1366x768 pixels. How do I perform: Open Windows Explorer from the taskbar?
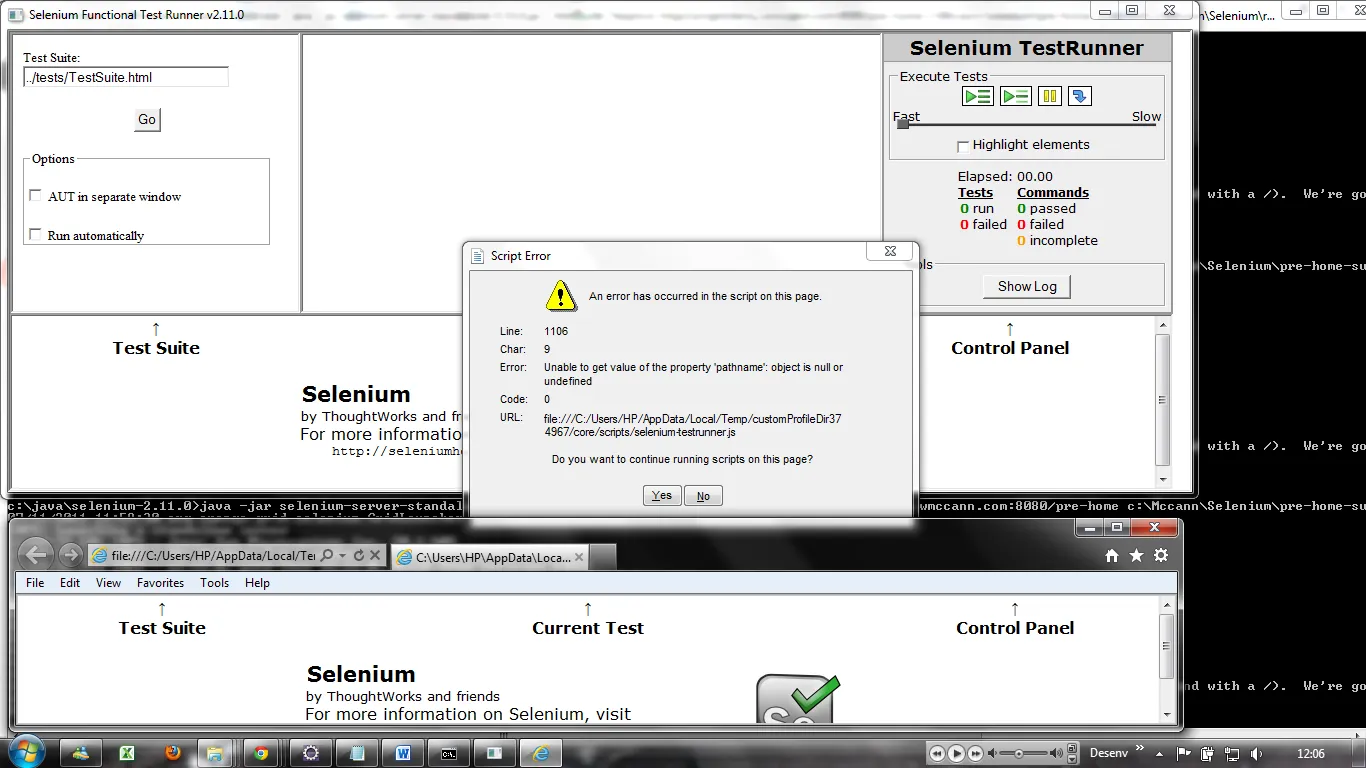coord(215,753)
